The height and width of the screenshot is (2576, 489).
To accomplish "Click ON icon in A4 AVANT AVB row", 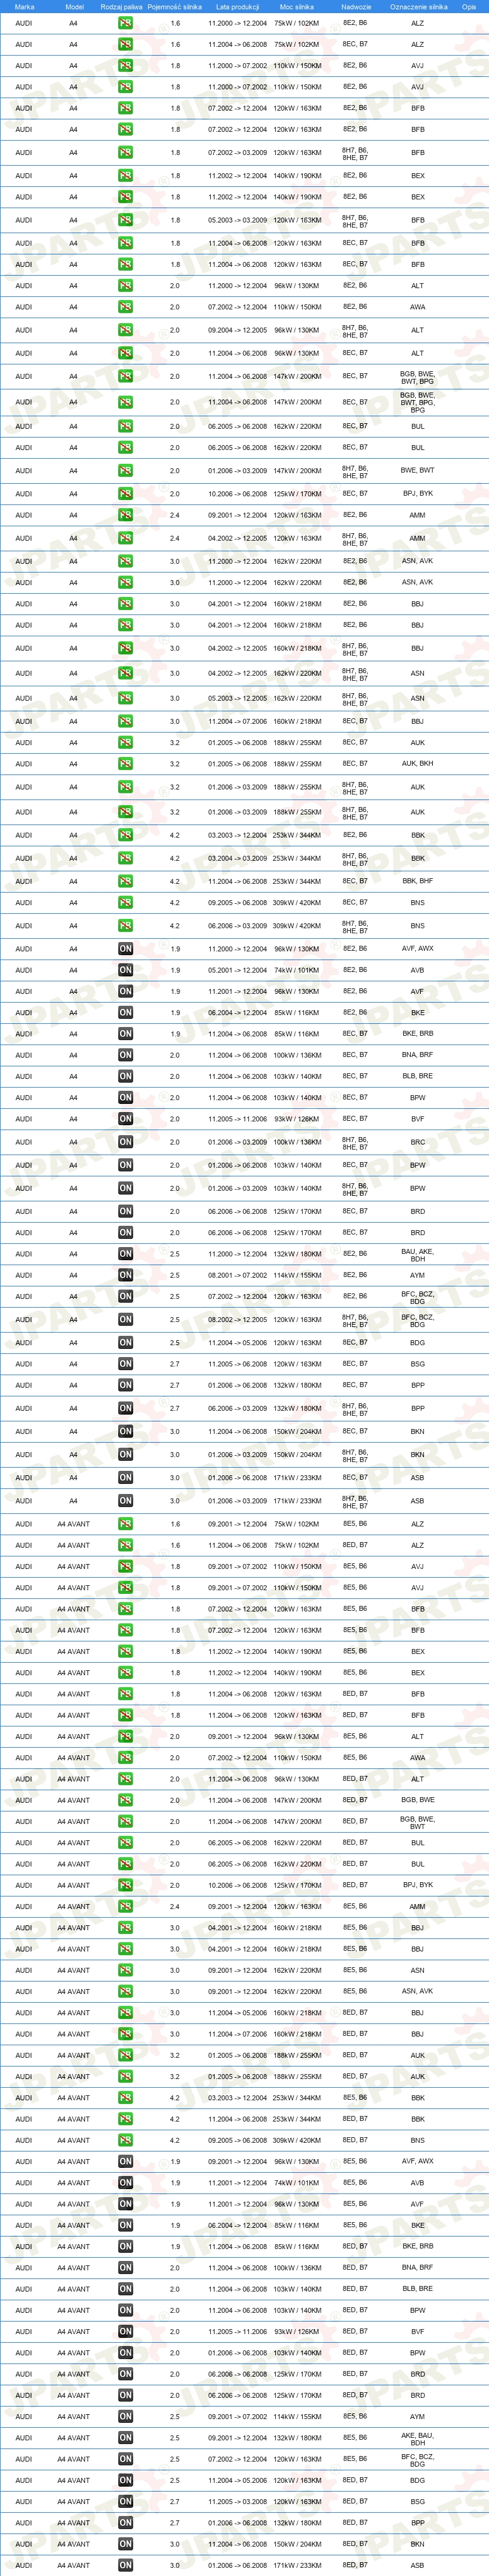I will tap(125, 2183).
